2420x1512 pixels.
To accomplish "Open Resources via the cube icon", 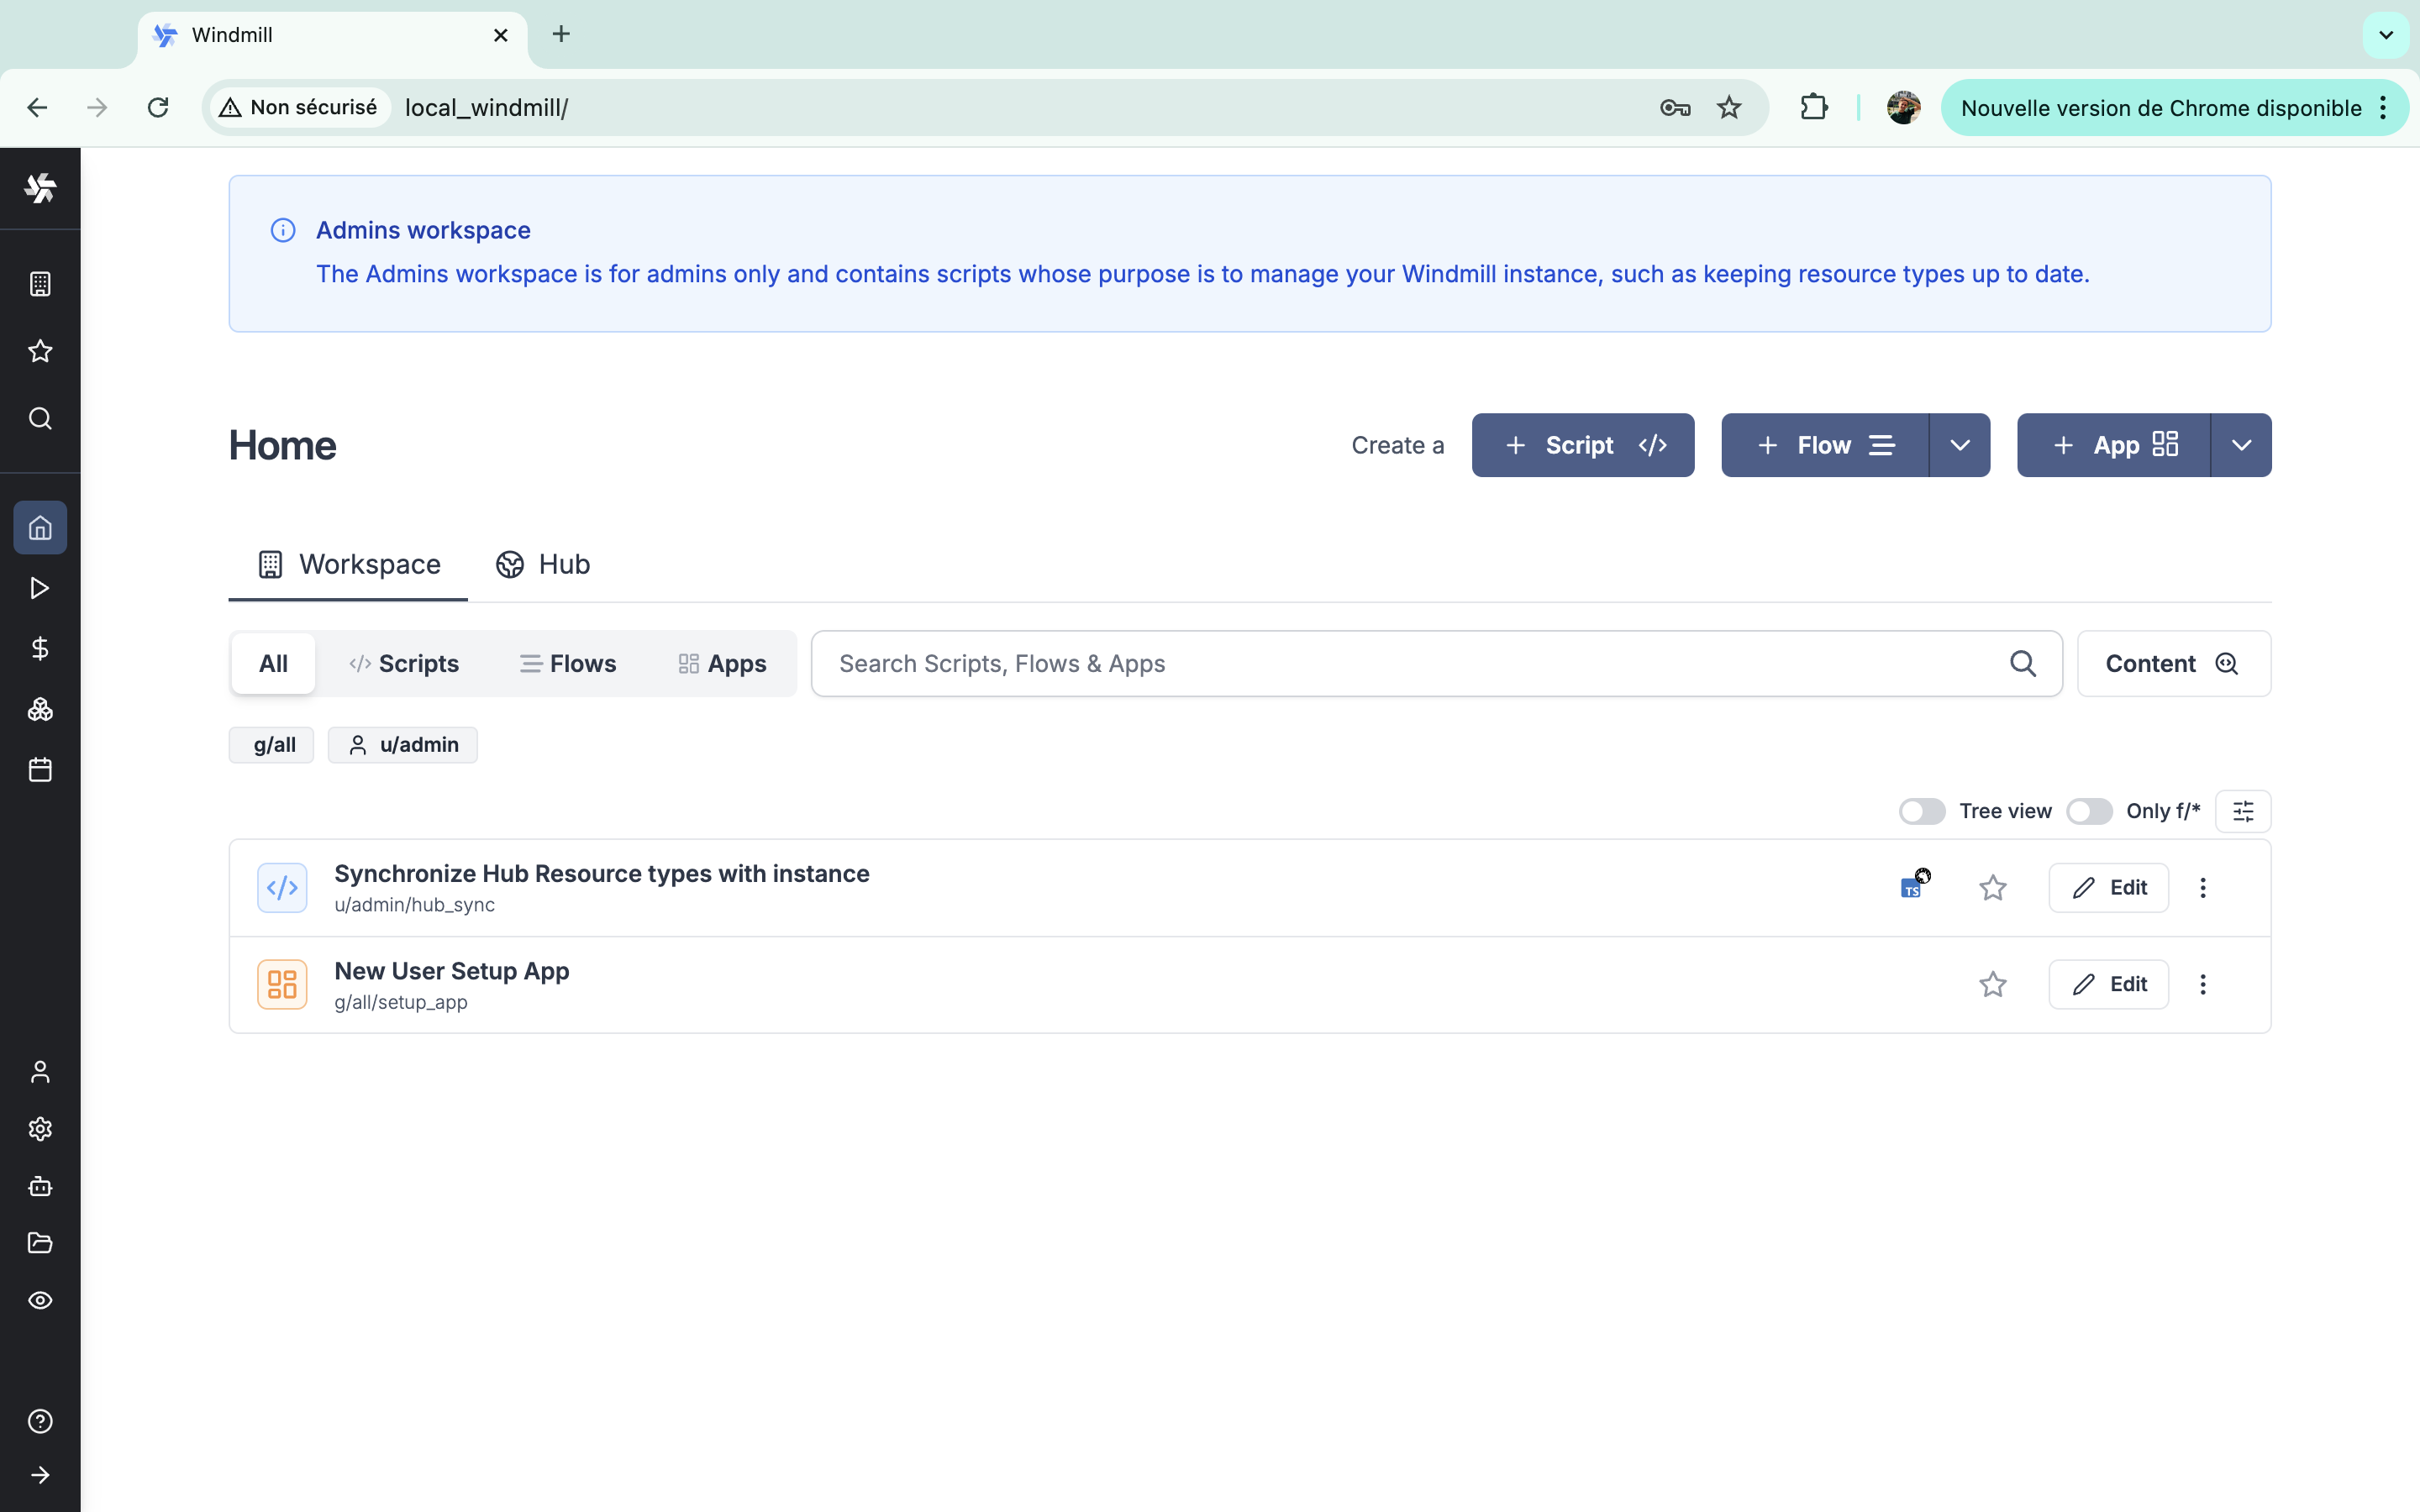I will pyautogui.click(x=40, y=709).
